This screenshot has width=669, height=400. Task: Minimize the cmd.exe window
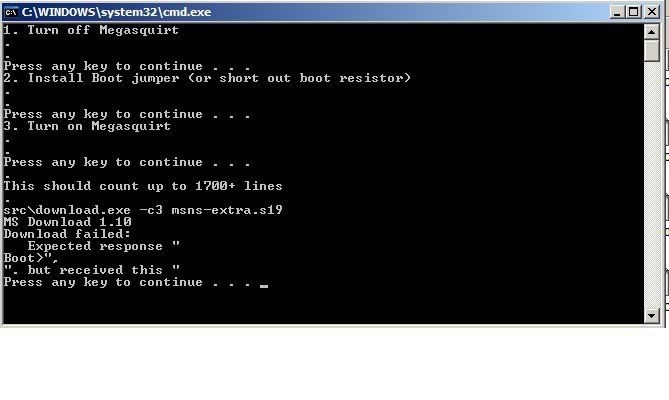coord(617,12)
